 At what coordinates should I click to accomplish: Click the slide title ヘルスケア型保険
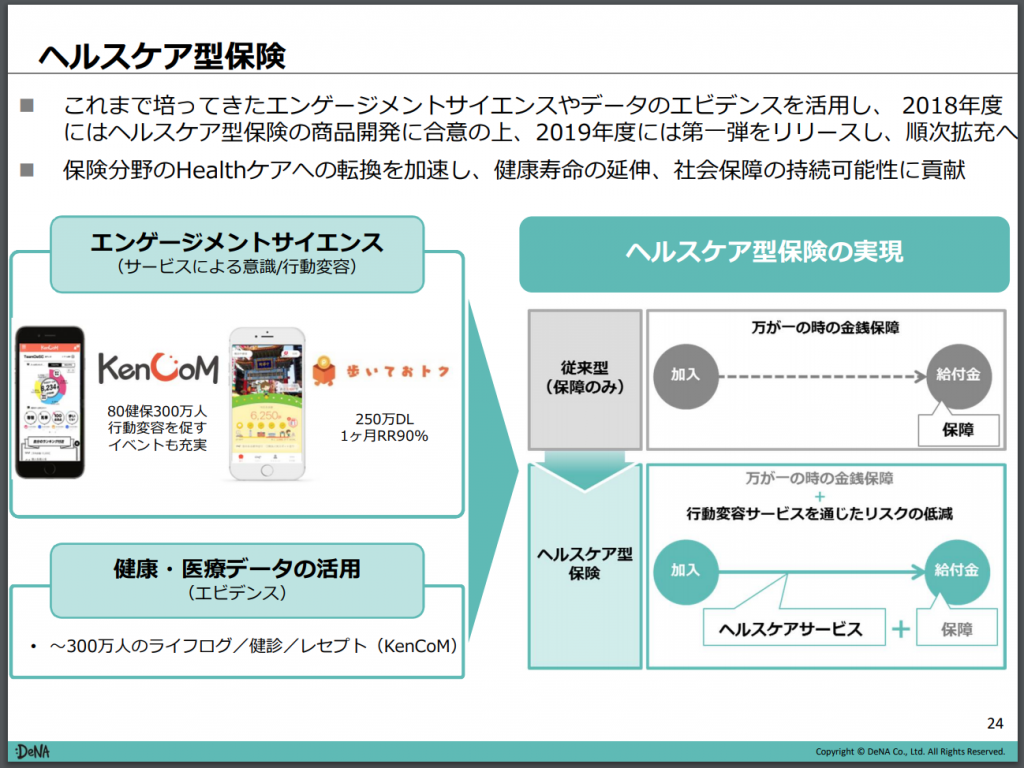point(162,56)
